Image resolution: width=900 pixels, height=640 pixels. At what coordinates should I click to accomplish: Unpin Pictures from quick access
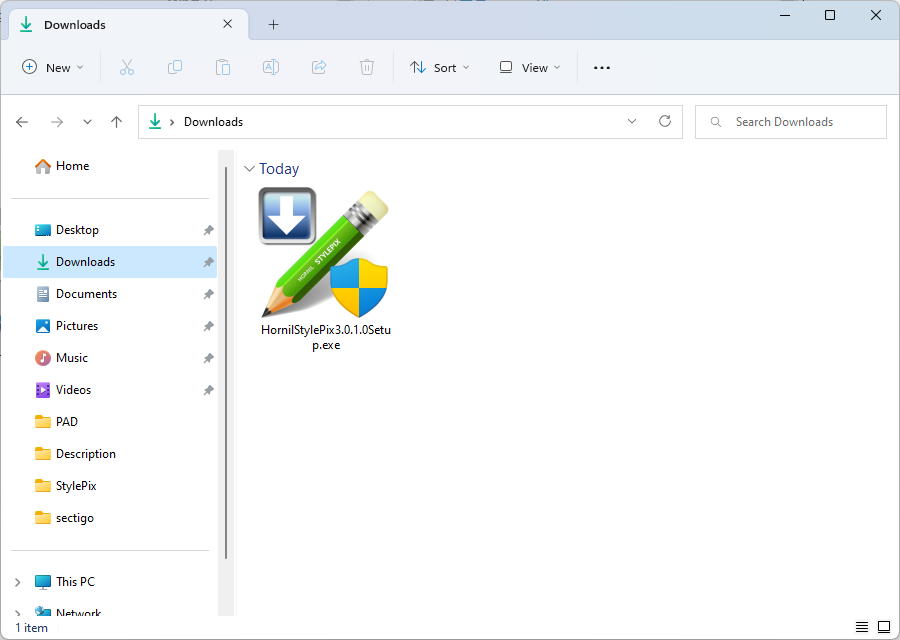(208, 326)
